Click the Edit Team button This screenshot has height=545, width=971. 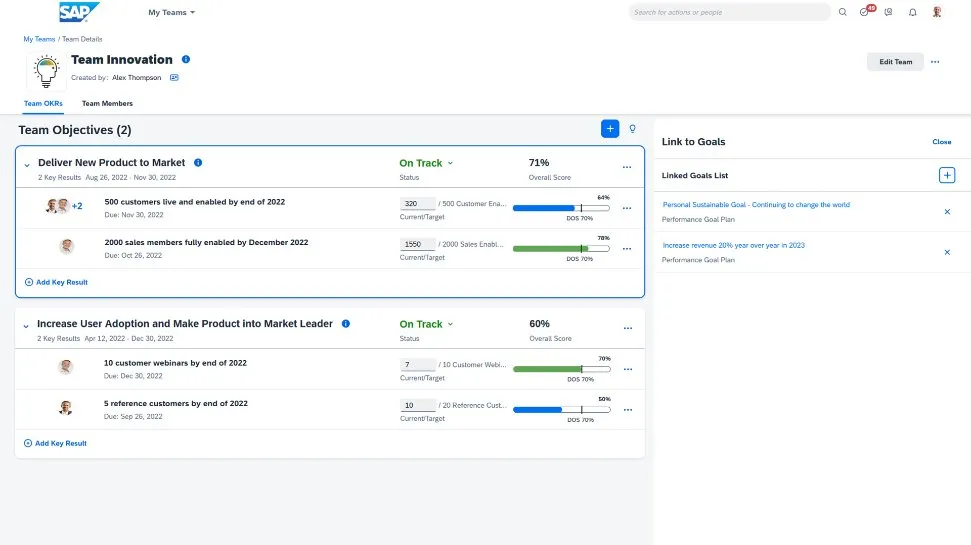pyautogui.click(x=895, y=62)
